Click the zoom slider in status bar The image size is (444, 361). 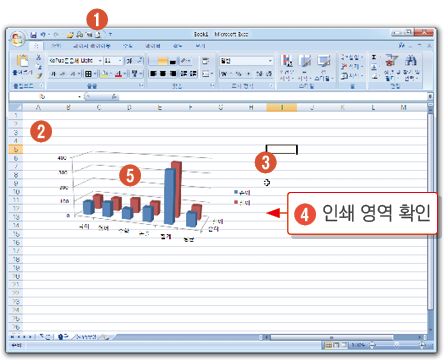click(397, 345)
